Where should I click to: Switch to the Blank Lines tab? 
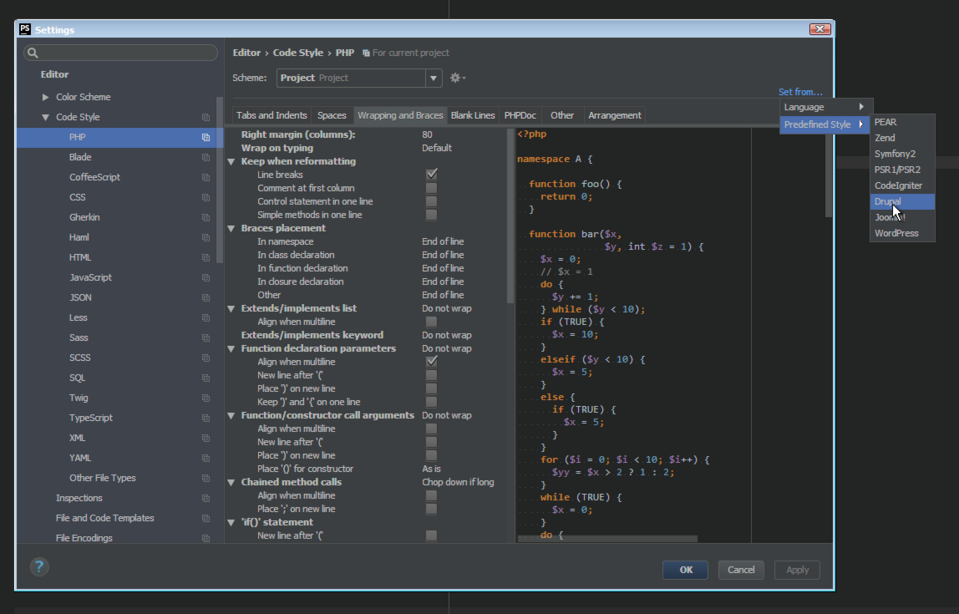472,116
